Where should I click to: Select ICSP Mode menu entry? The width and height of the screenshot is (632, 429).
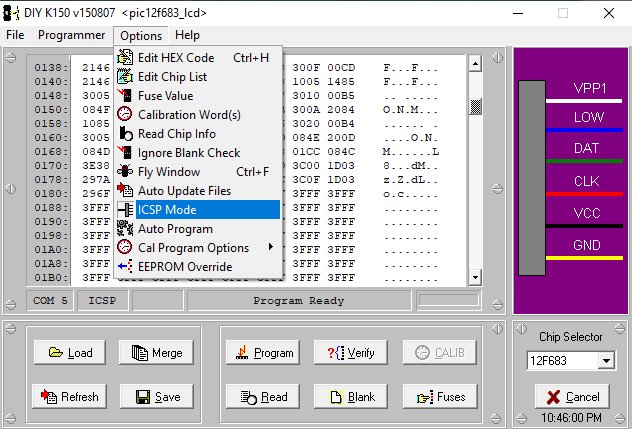click(x=198, y=210)
